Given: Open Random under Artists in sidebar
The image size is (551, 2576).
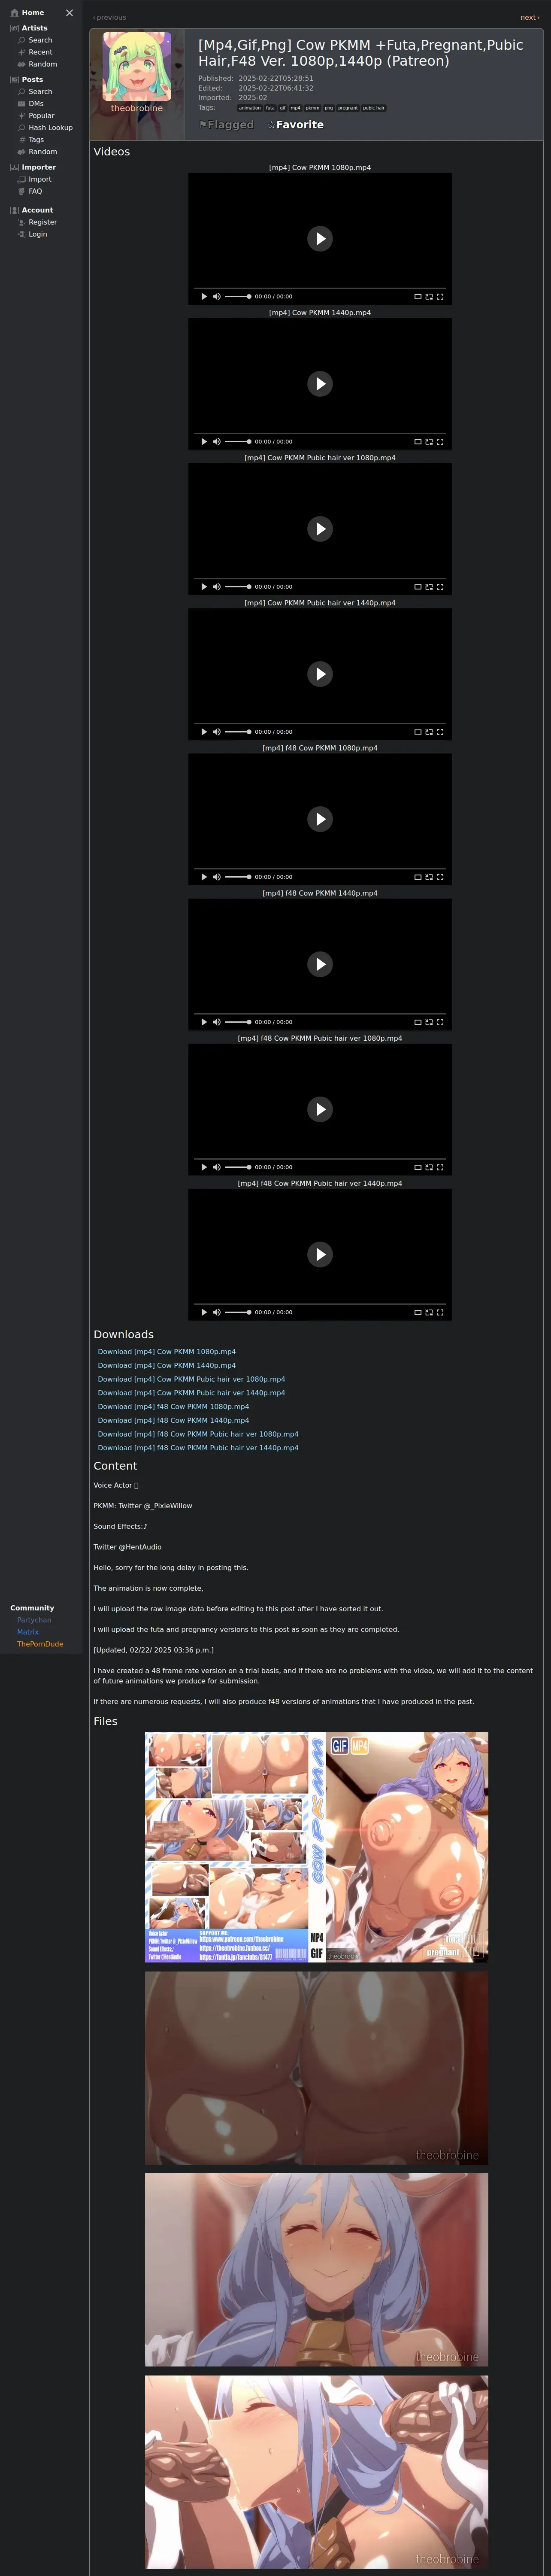Looking at the screenshot, I should 42,64.
